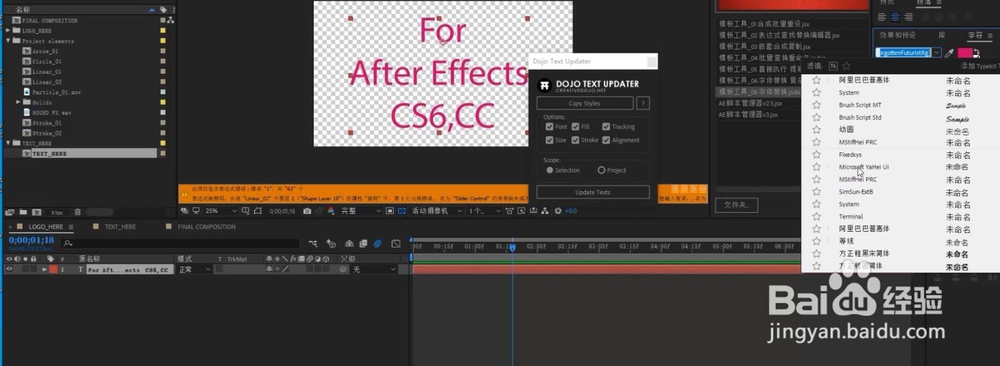1000x366 pixels.
Task: Open the LOGO_HERE timeline tab panel menu
Action: (71, 227)
